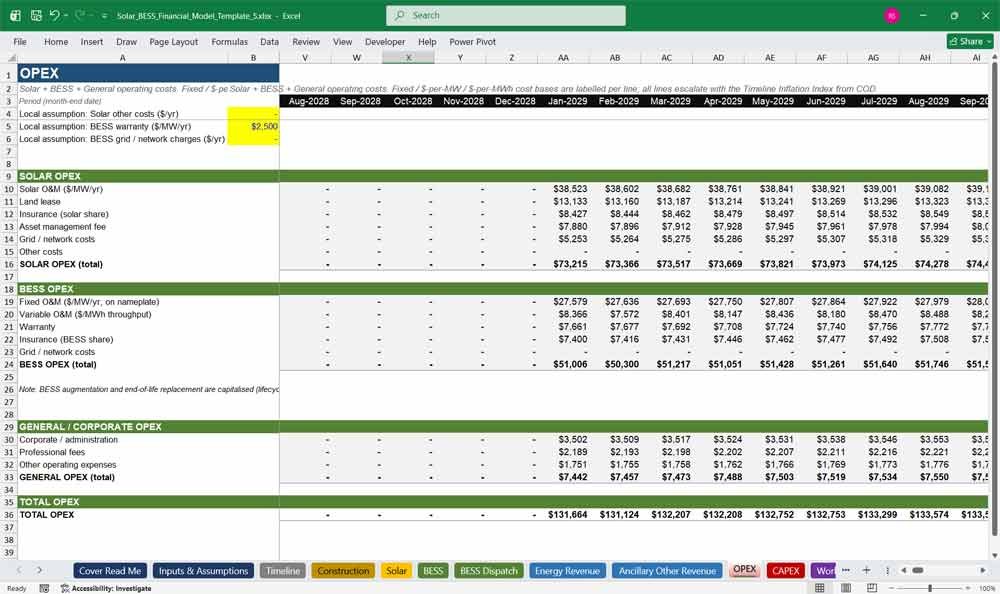This screenshot has width=1000, height=594.
Task: Open the BESS sheet tab
Action: pyautogui.click(x=433, y=571)
